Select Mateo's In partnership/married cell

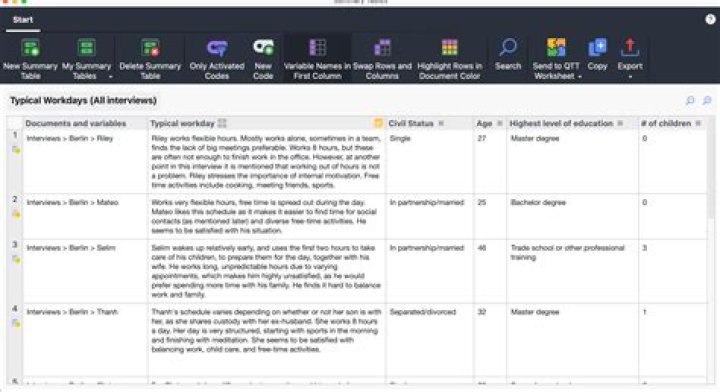click(x=430, y=216)
